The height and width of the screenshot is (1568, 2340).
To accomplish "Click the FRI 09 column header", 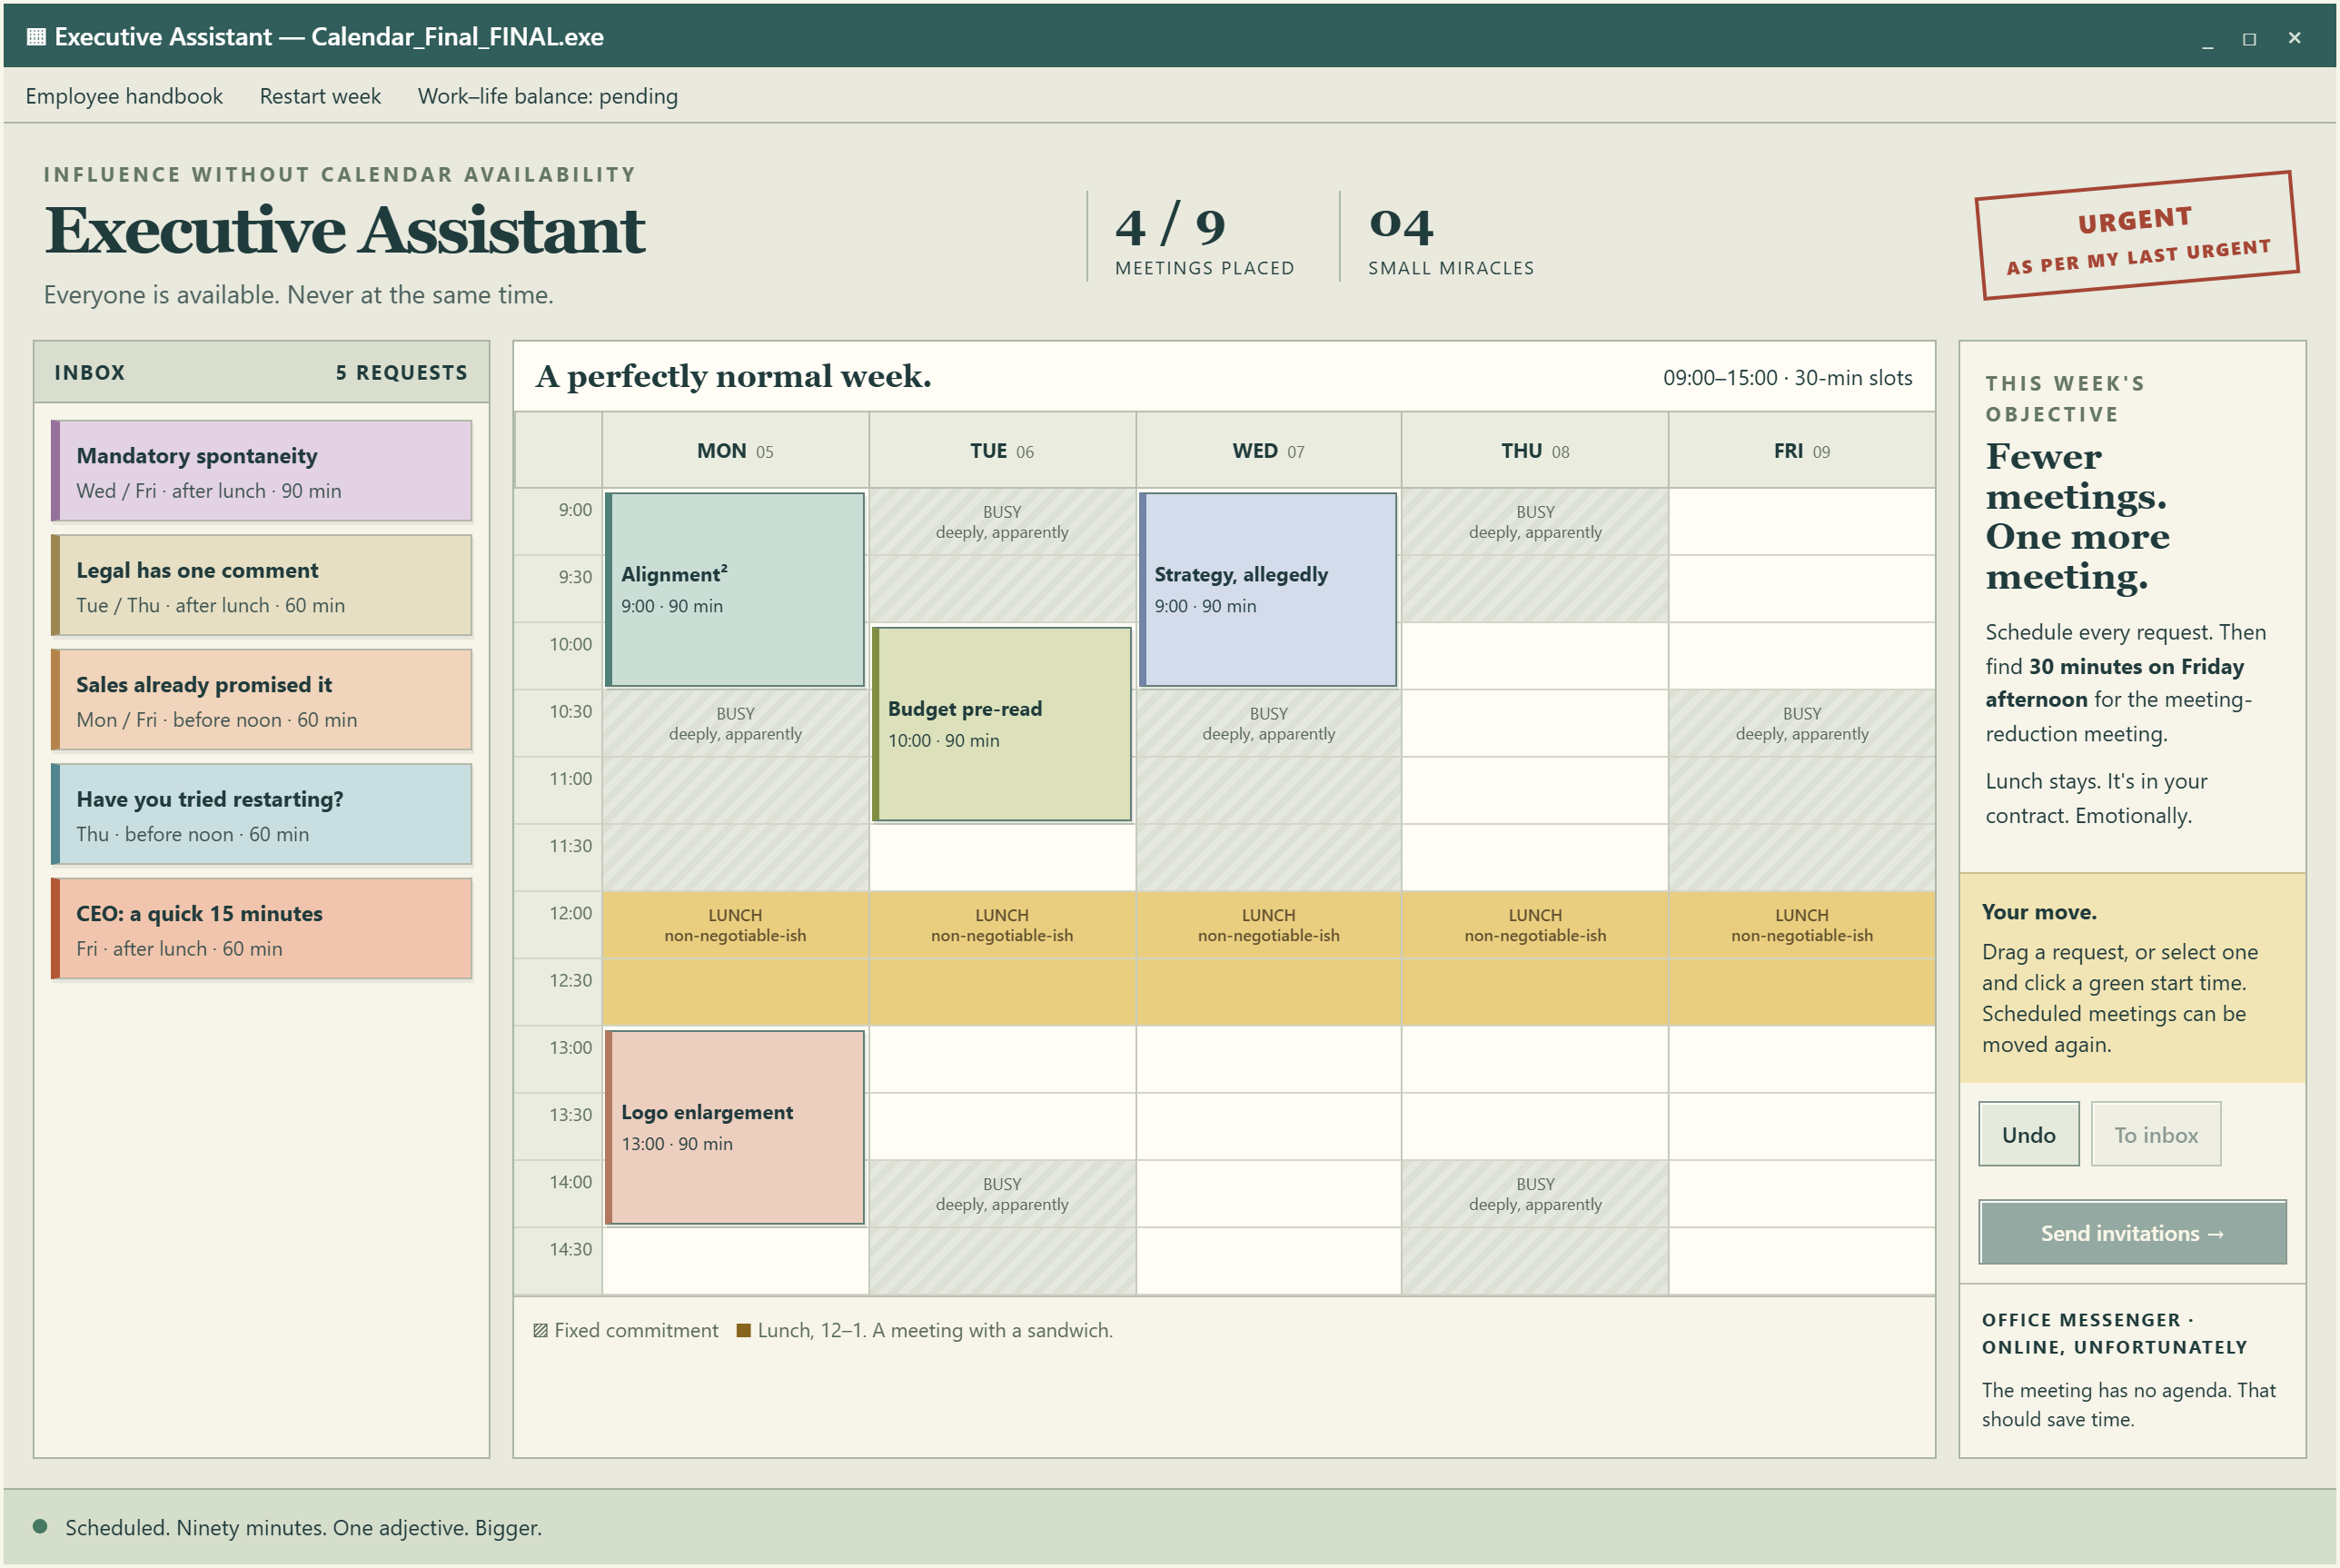I will tap(1801, 451).
